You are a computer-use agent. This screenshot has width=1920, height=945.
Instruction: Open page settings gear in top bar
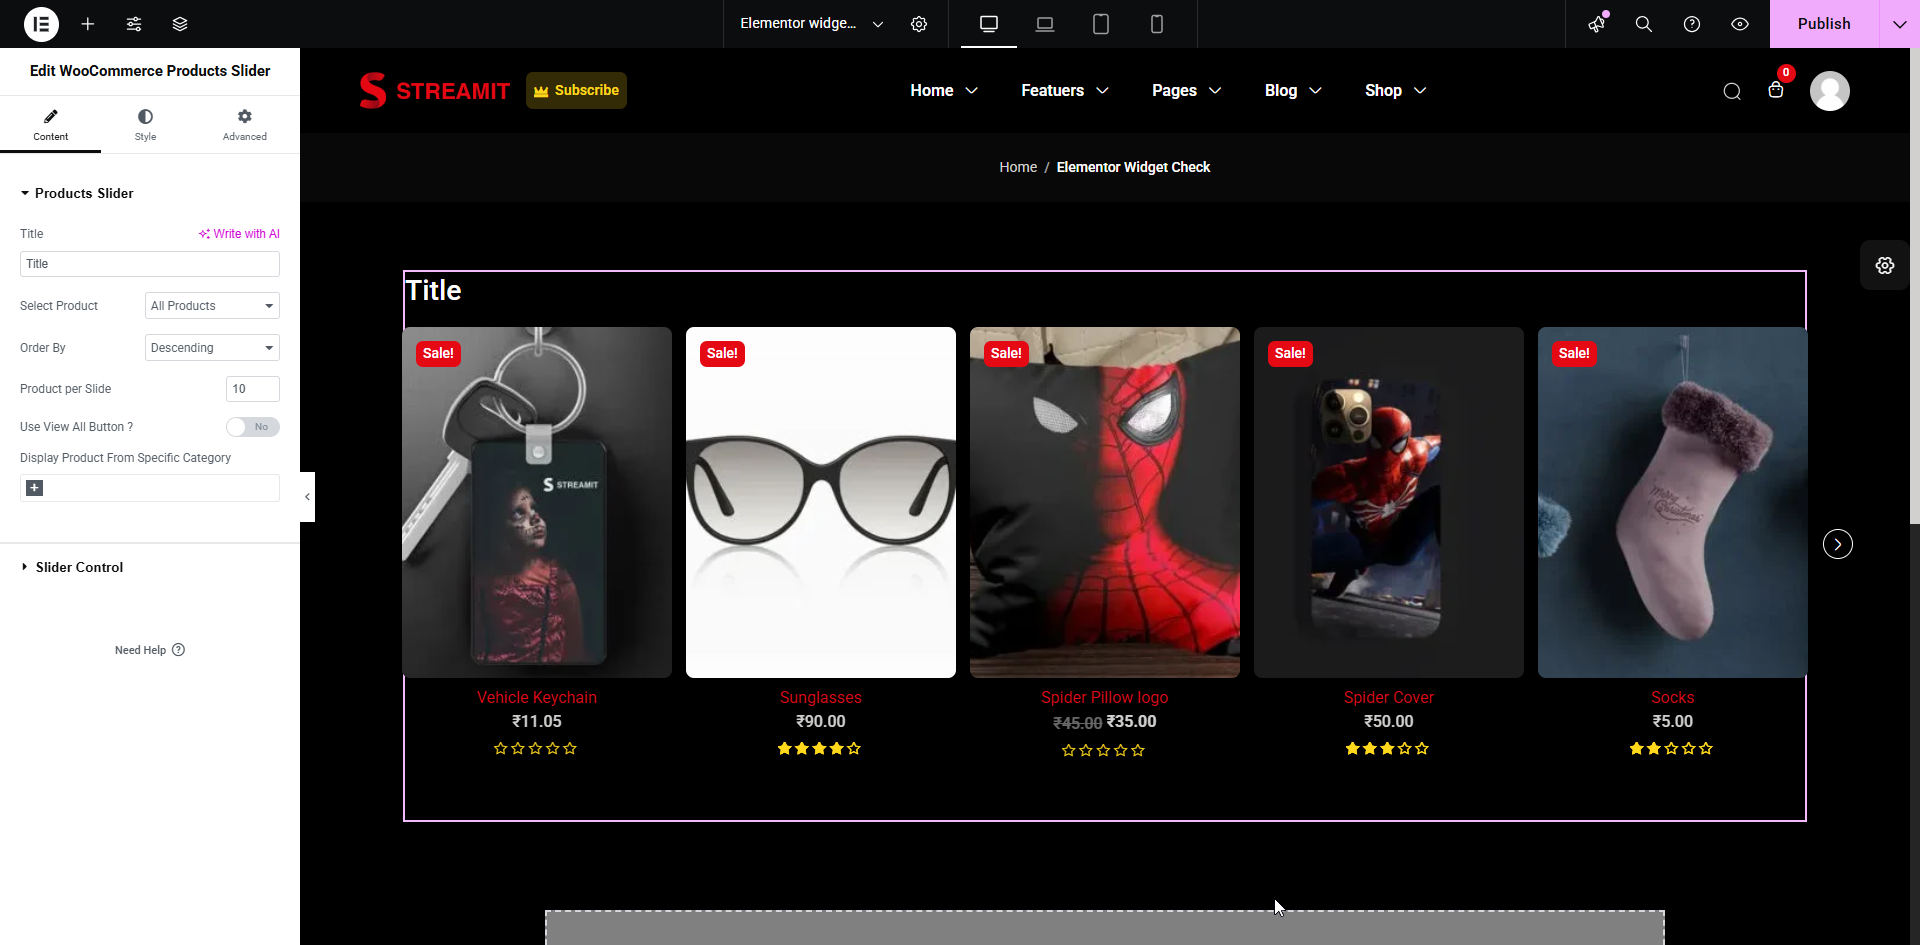point(919,24)
